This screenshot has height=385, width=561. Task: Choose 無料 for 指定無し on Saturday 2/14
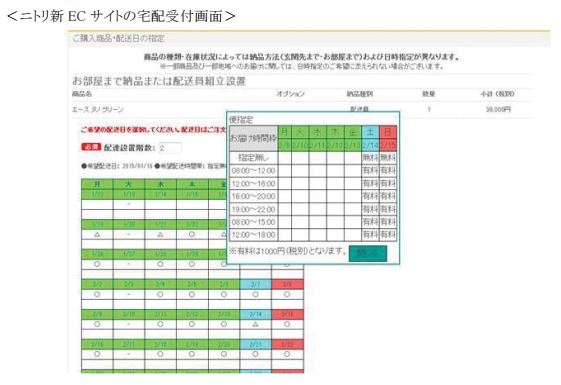tap(370, 157)
